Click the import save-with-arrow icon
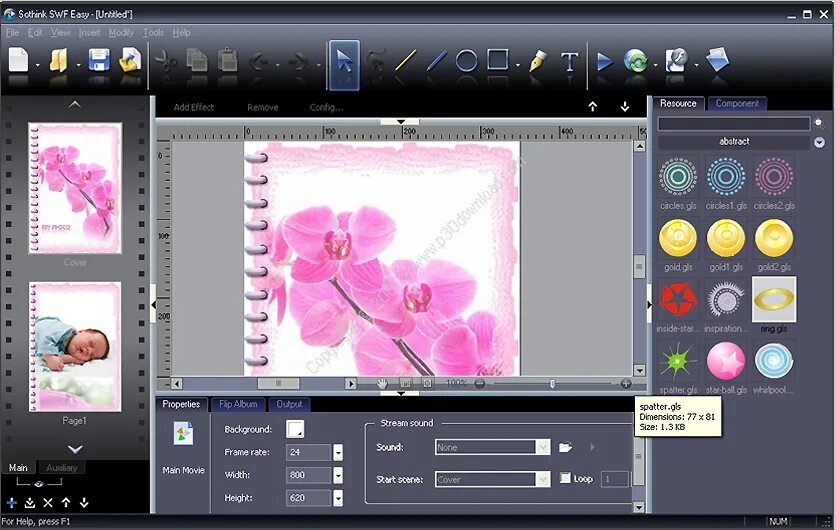 (x=130, y=60)
